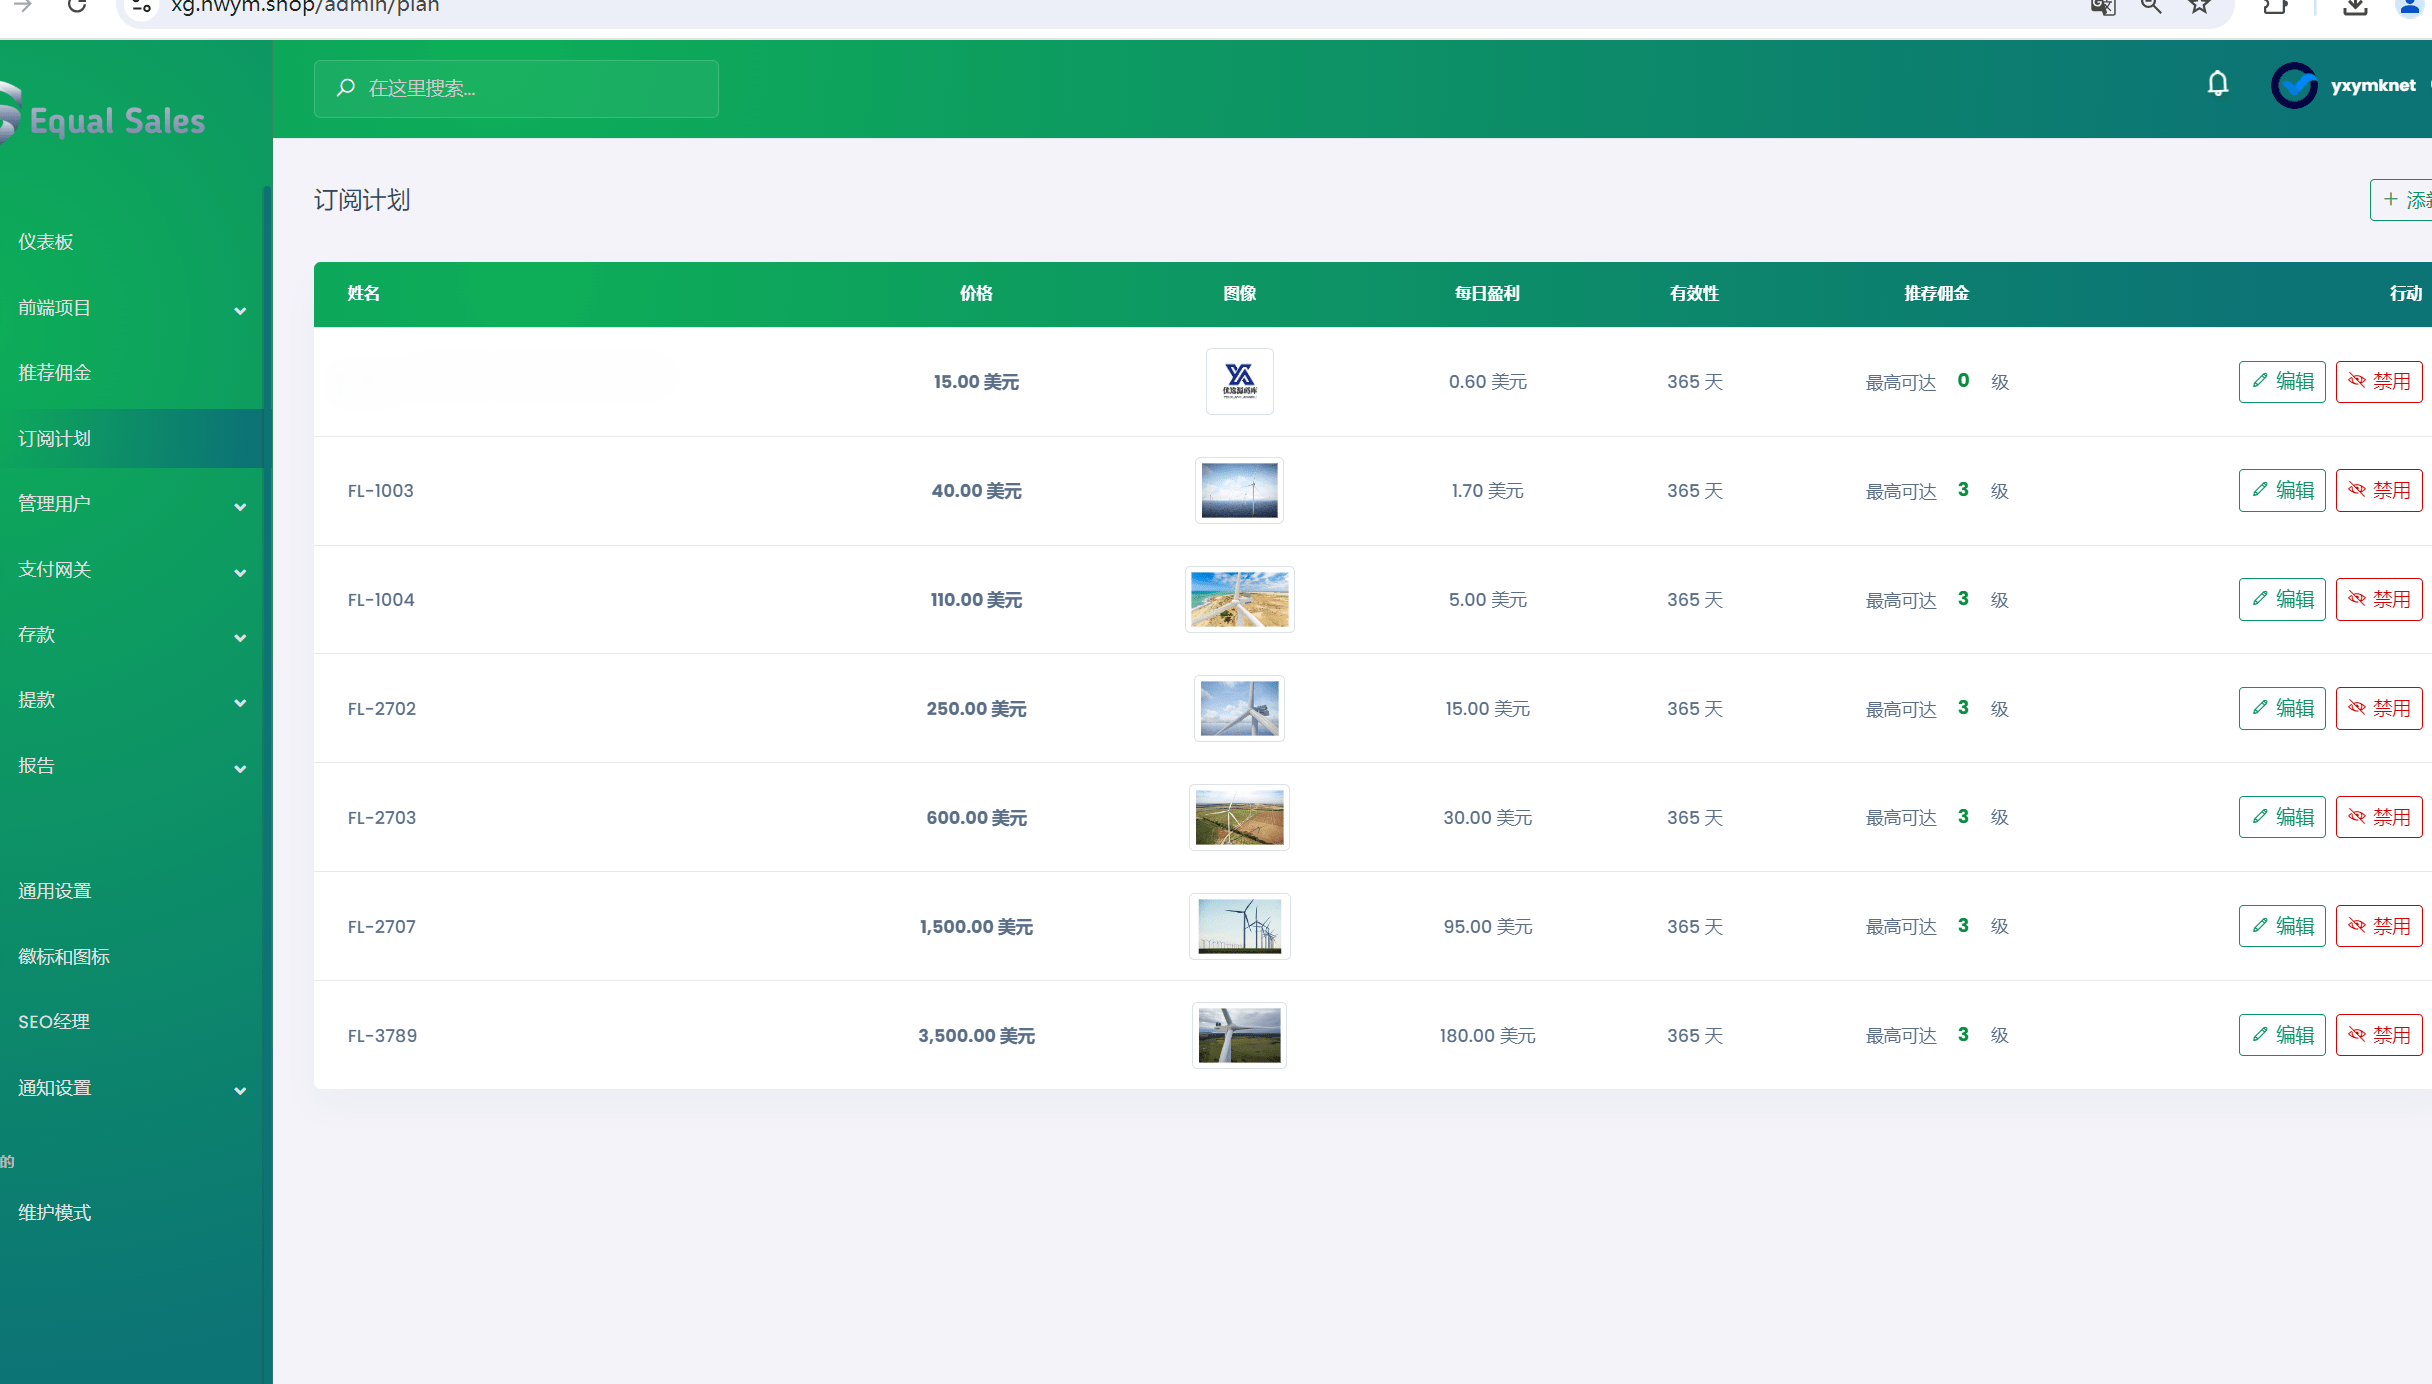
Task: Edit the FL-1004 plan
Action: coord(2281,600)
